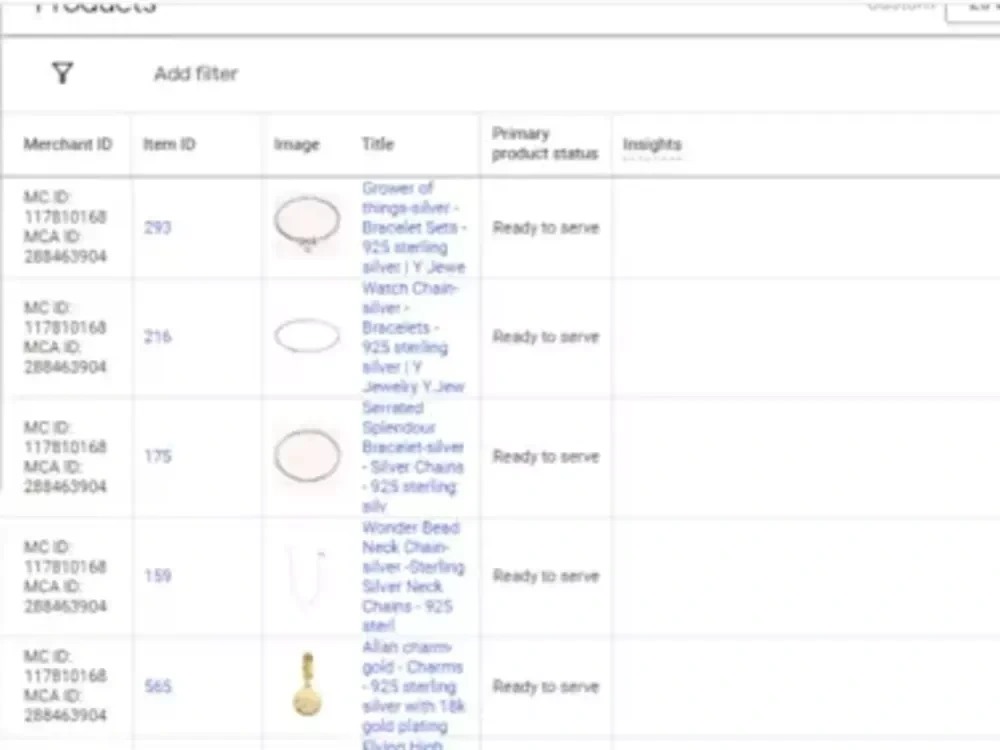This screenshot has height=750, width=1000.
Task: Click the Merchant ID cell in row 293
Action: pyautogui.click(x=65, y=226)
